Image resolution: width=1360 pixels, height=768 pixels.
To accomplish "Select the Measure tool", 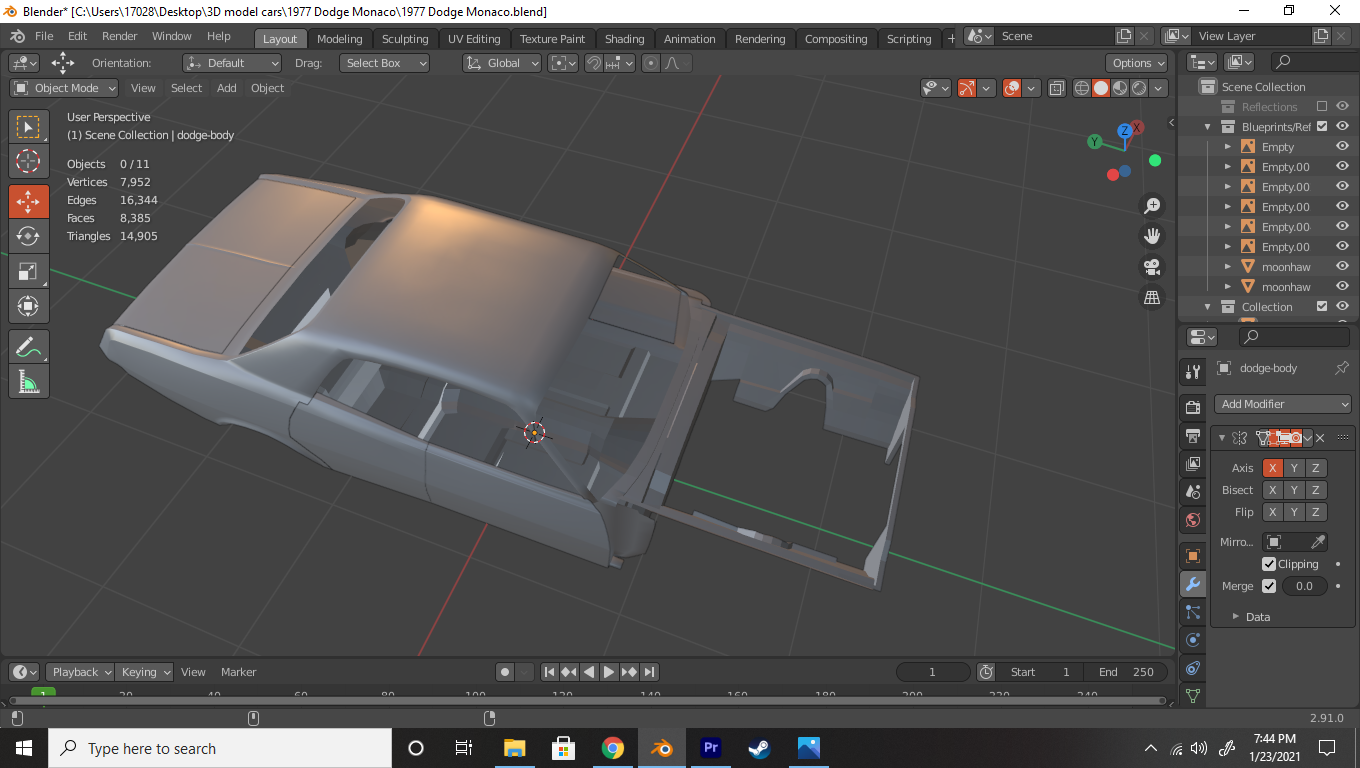I will point(28,381).
